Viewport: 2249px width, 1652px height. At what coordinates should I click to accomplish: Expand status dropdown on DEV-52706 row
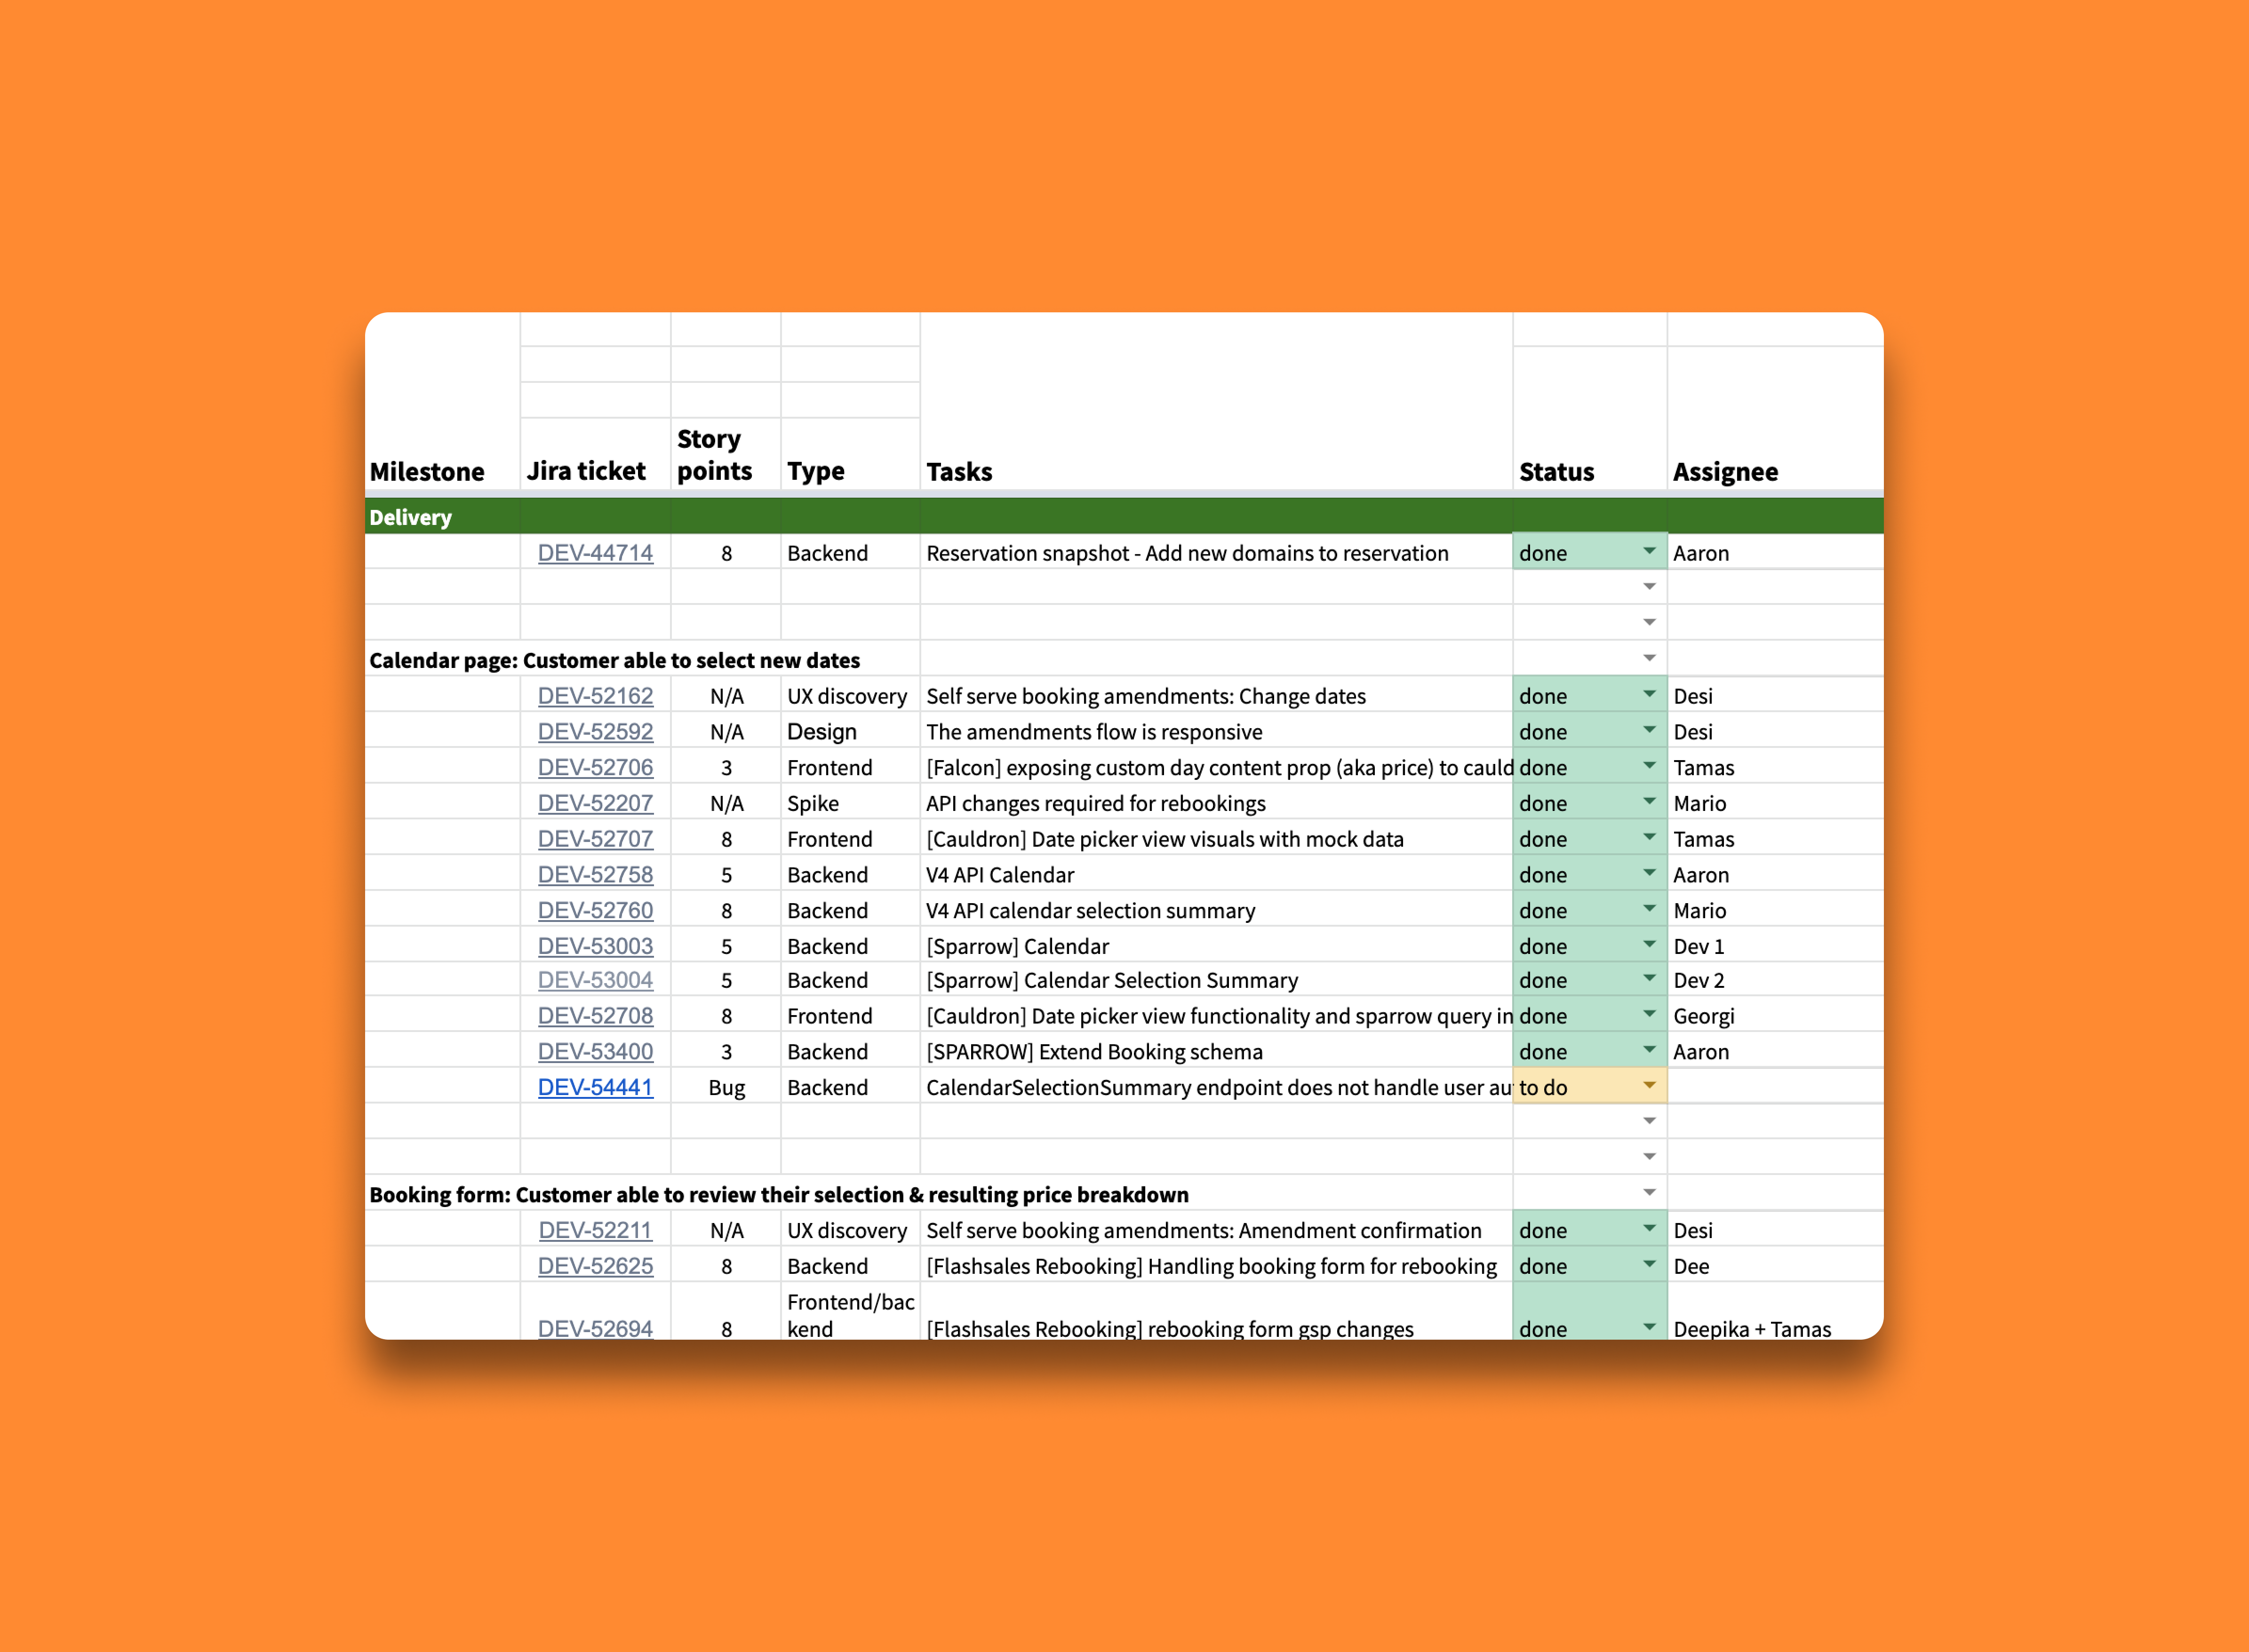1649,766
